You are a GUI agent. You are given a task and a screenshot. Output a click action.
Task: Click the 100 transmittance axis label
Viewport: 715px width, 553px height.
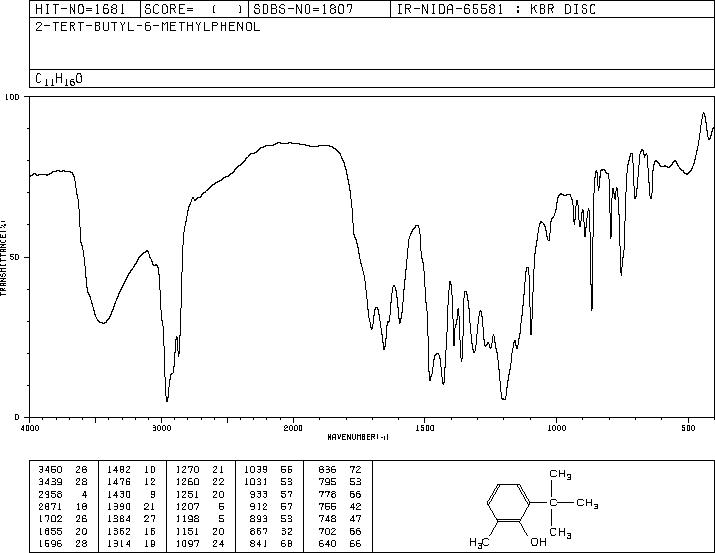(12, 97)
